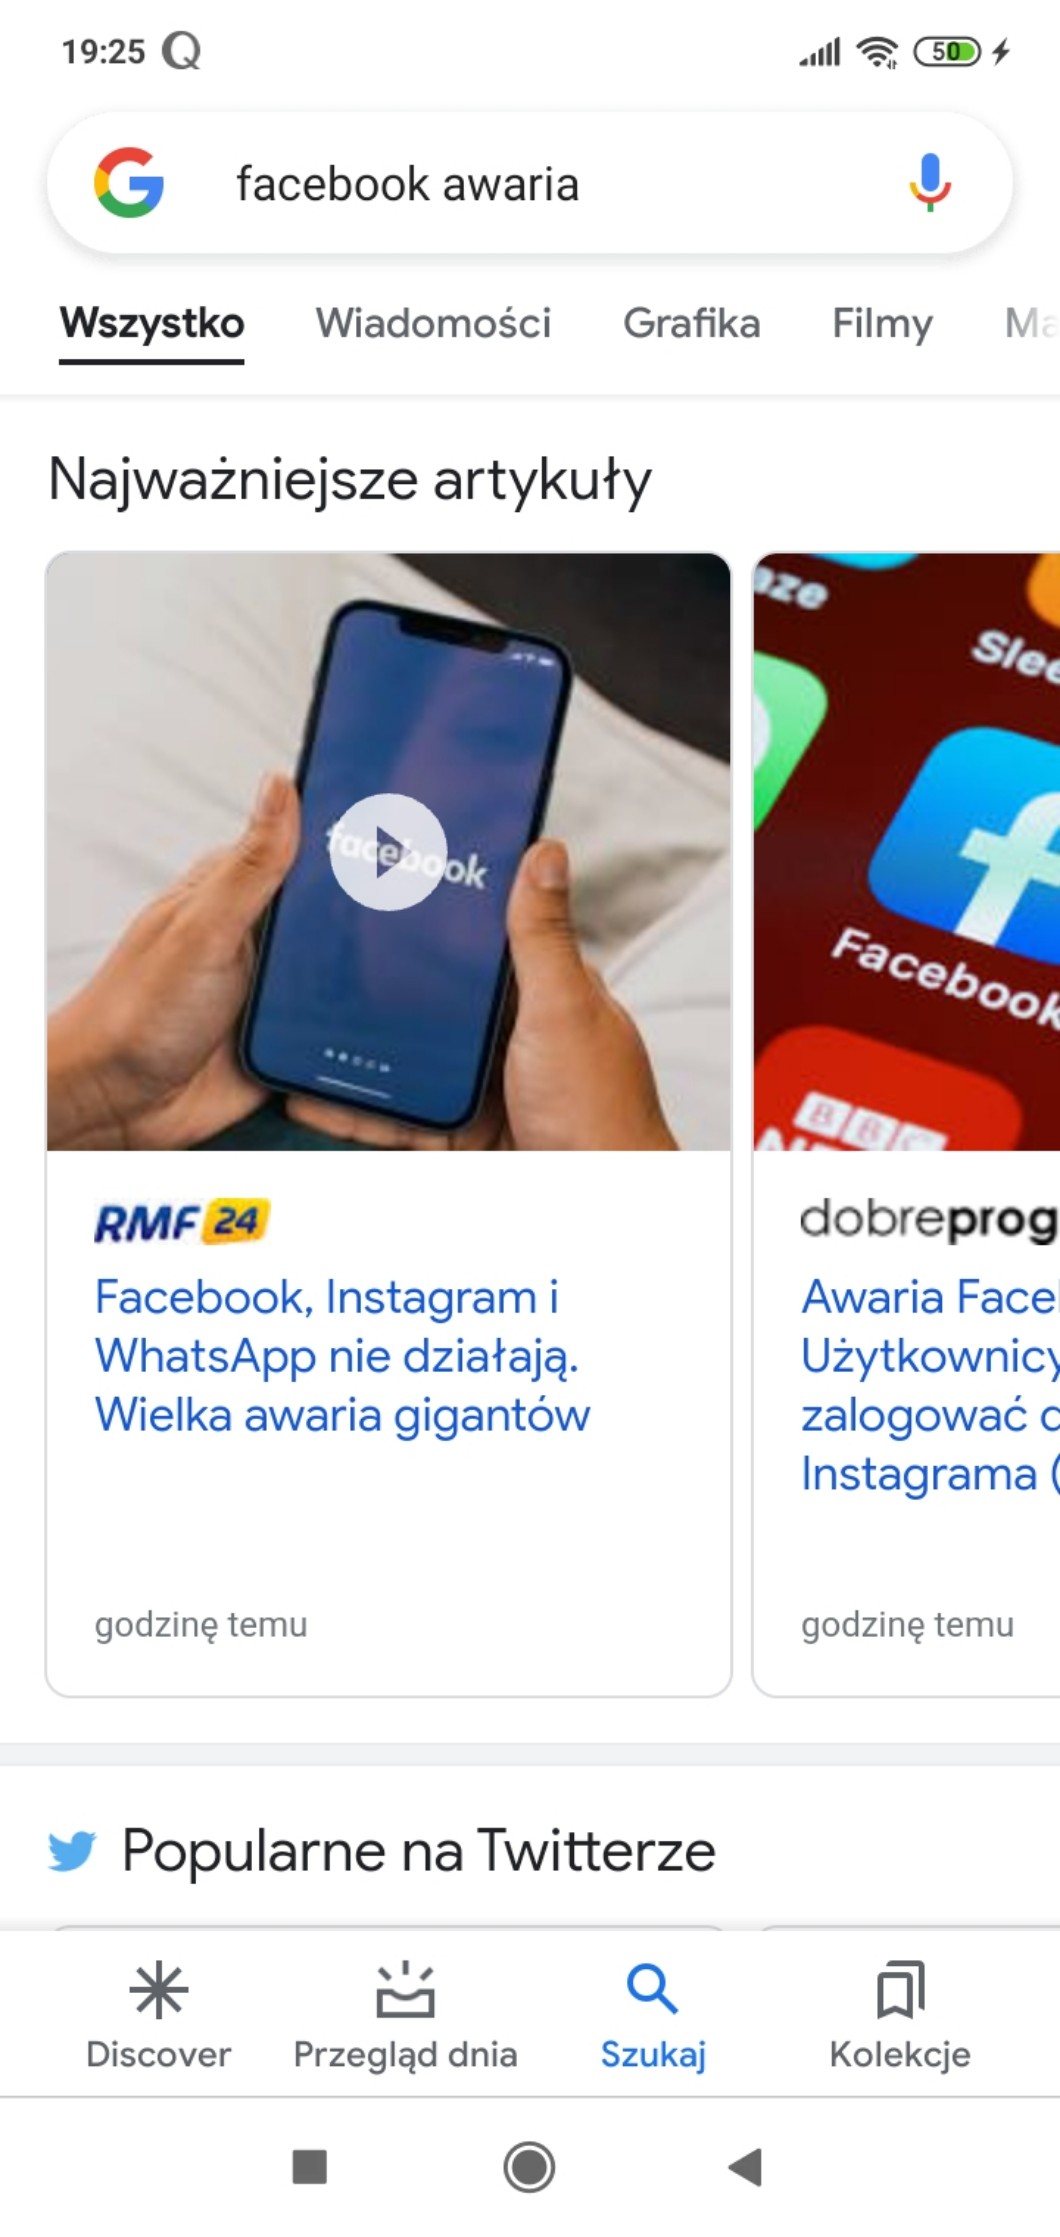Start voice search with microphone icon
The height and width of the screenshot is (2237, 1060).
coord(930,182)
